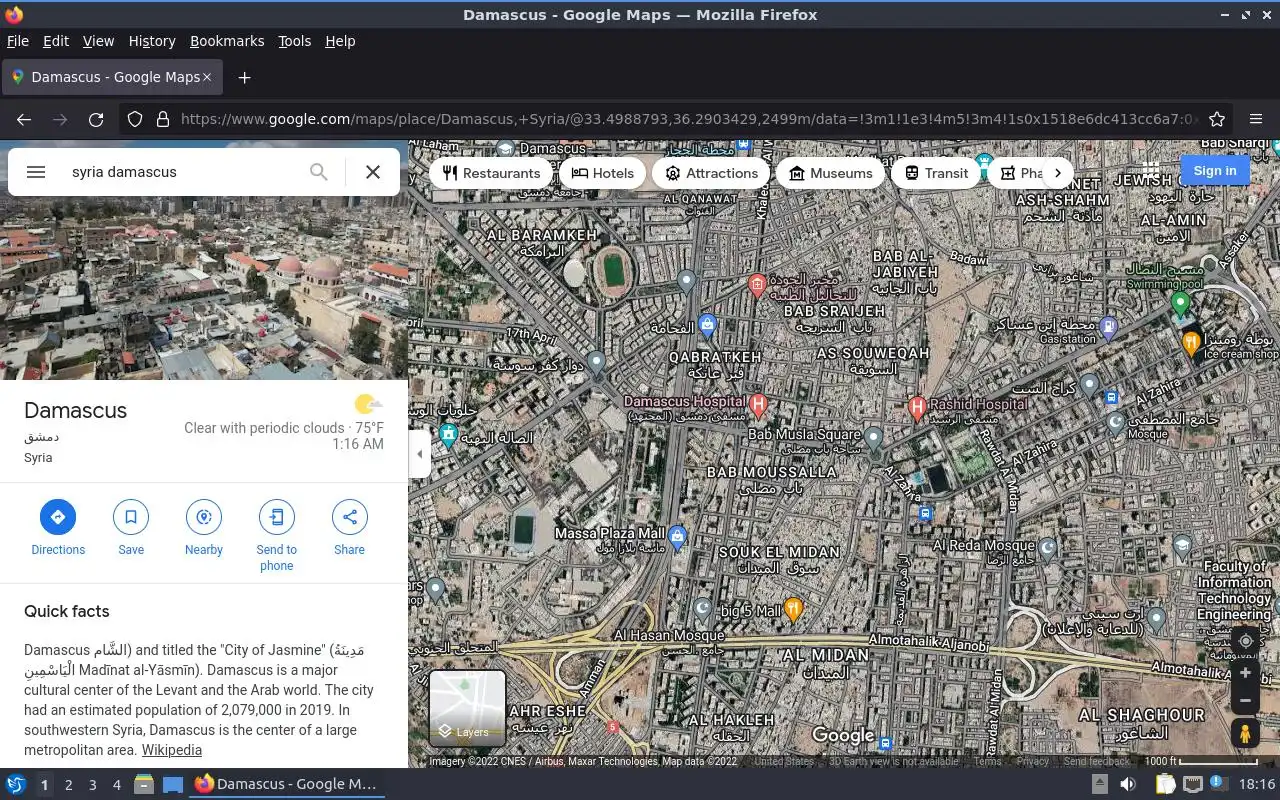The width and height of the screenshot is (1280, 800).
Task: Click the search magnifier icon
Action: [x=318, y=172]
